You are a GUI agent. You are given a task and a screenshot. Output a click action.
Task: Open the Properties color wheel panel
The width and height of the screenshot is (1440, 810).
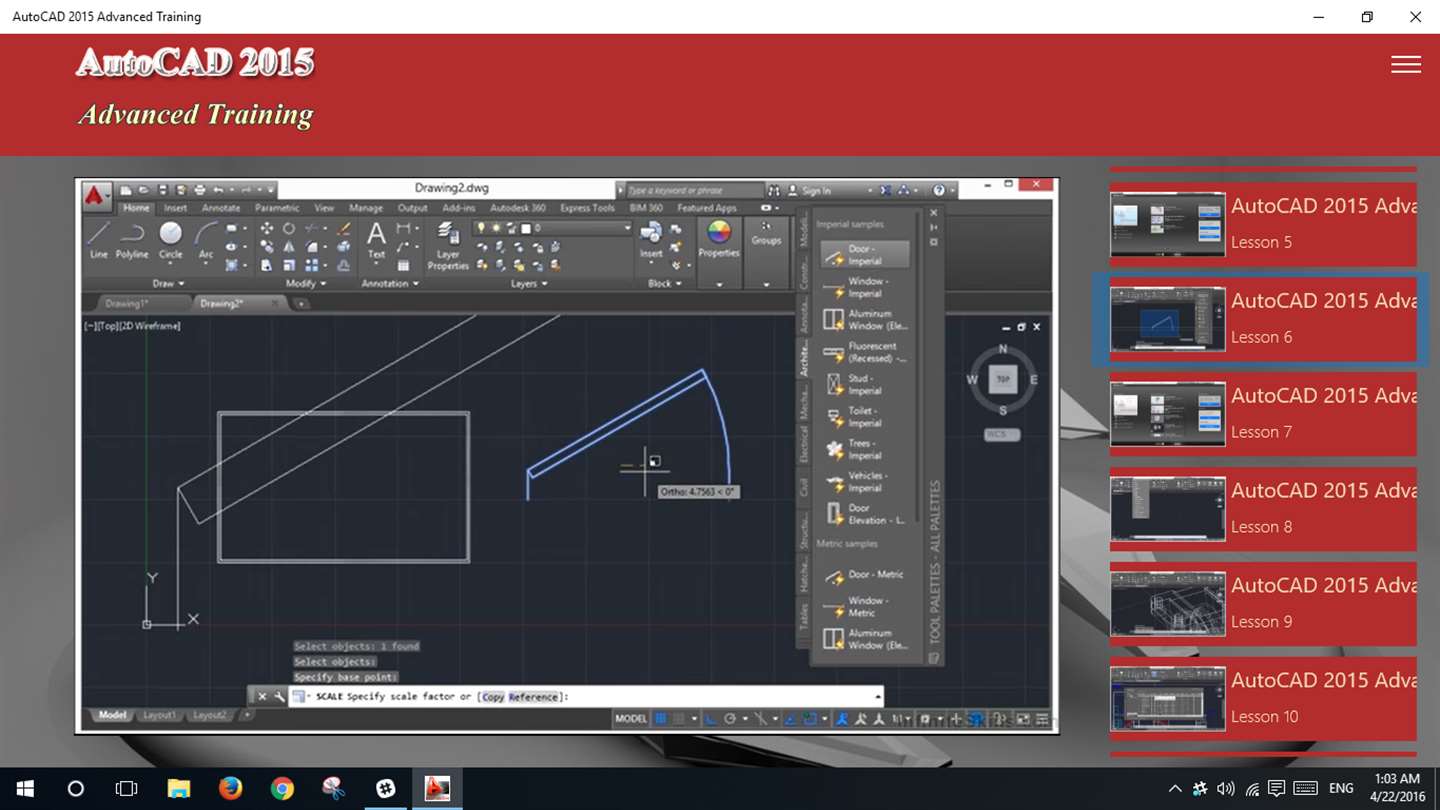[719, 240]
